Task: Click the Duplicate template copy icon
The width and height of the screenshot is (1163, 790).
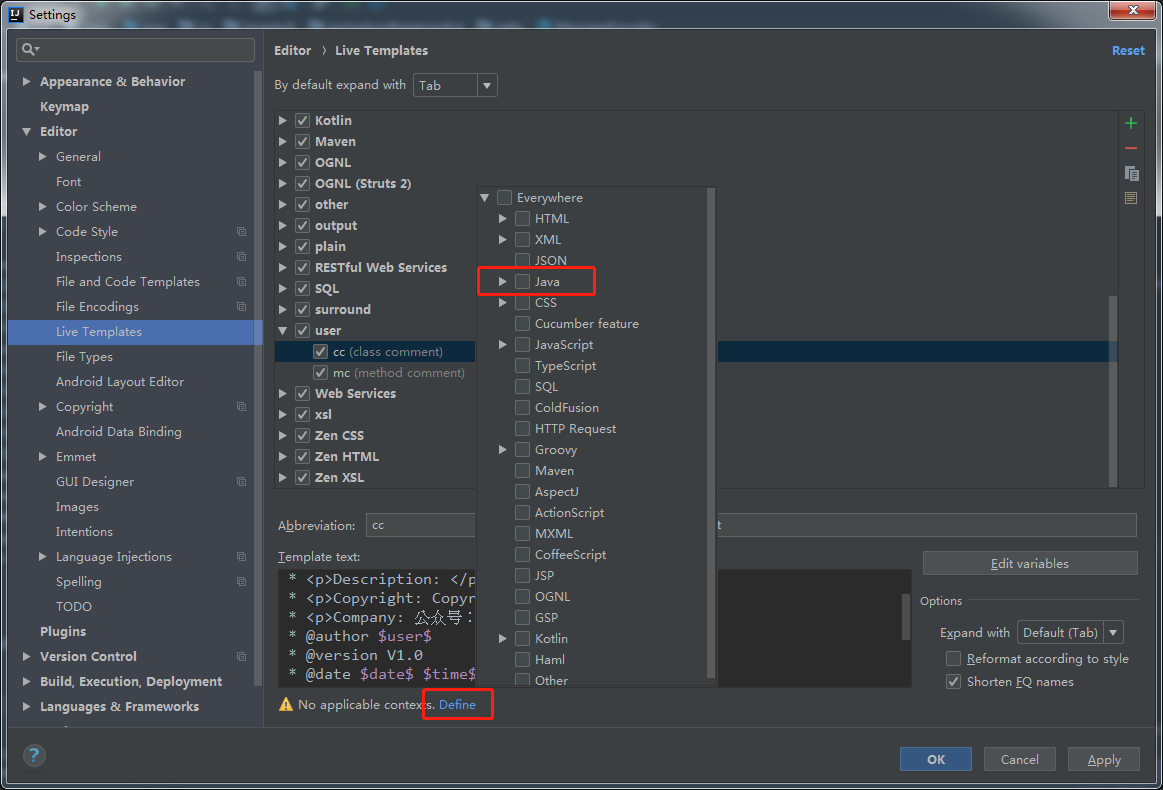Action: tap(1131, 173)
